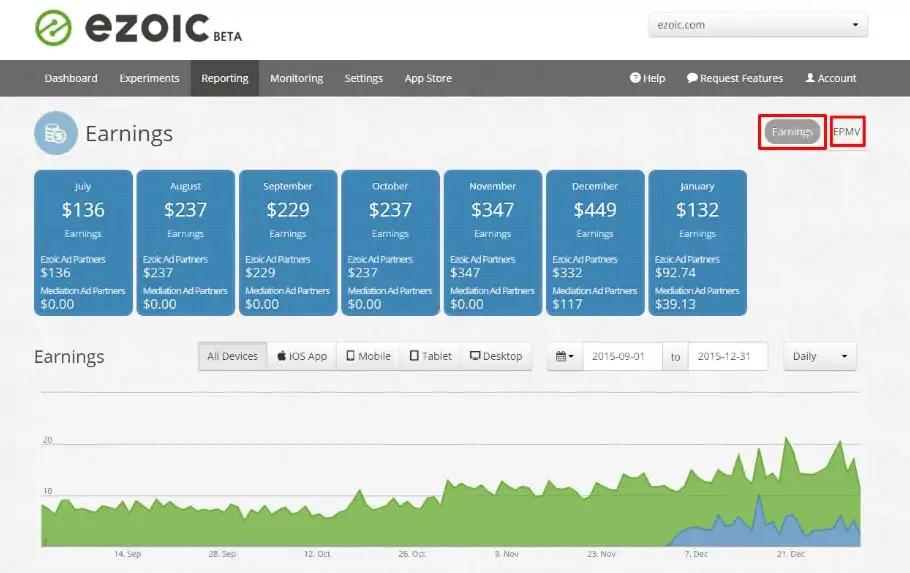Viewport: 910px width, 573px height.
Task: Click the '12. Oct' chart axis label
Action: (x=317, y=554)
